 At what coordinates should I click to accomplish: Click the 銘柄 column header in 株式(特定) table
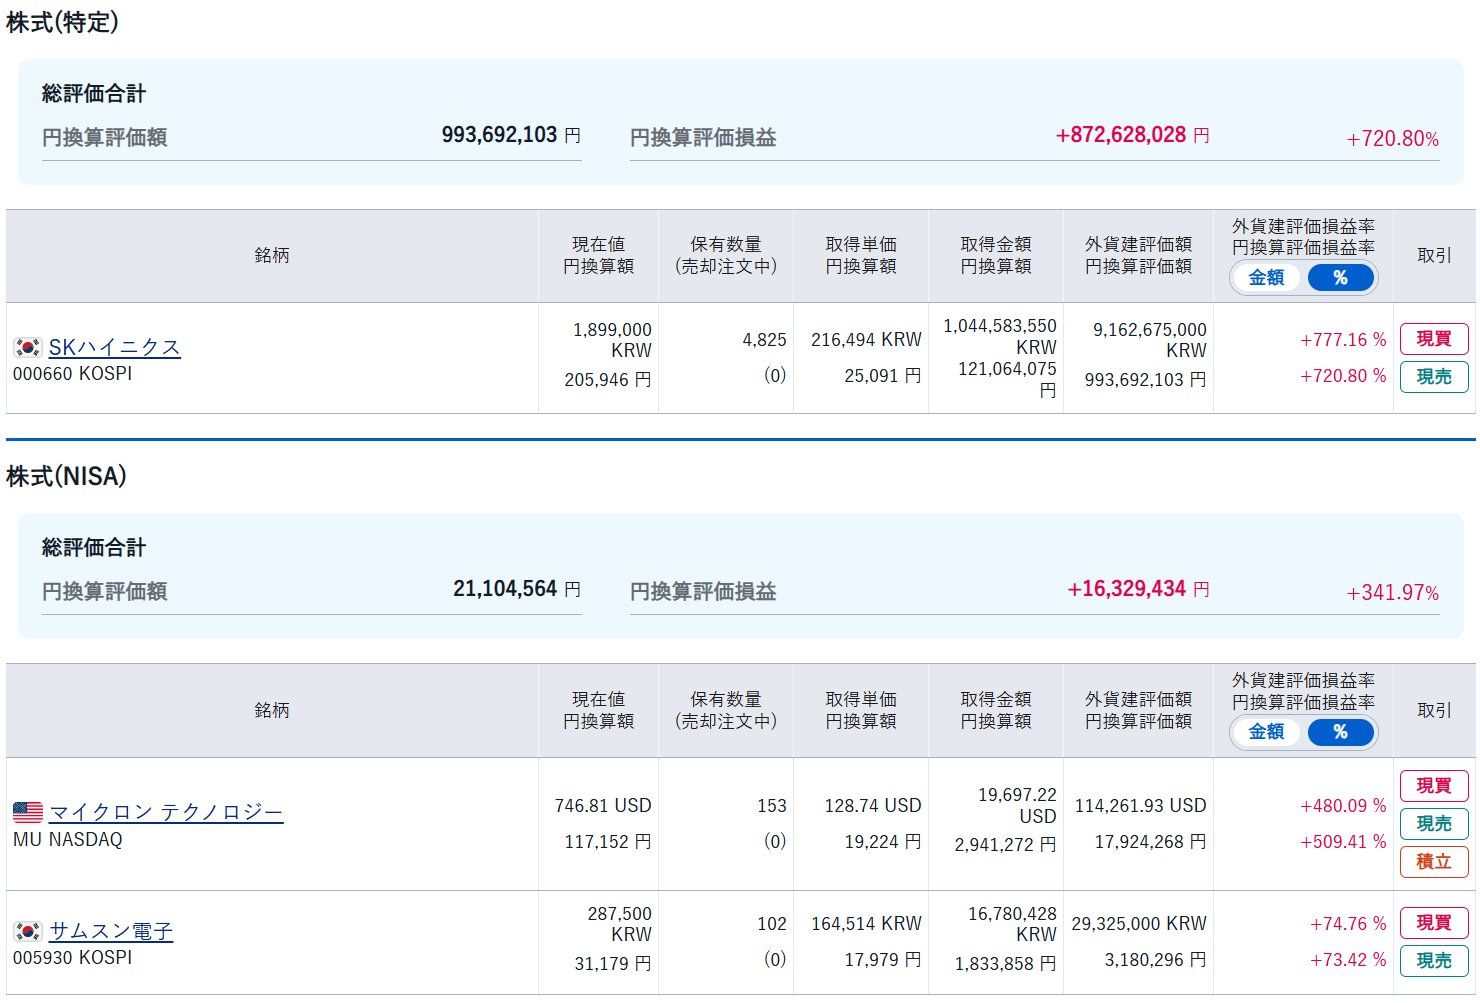point(272,256)
